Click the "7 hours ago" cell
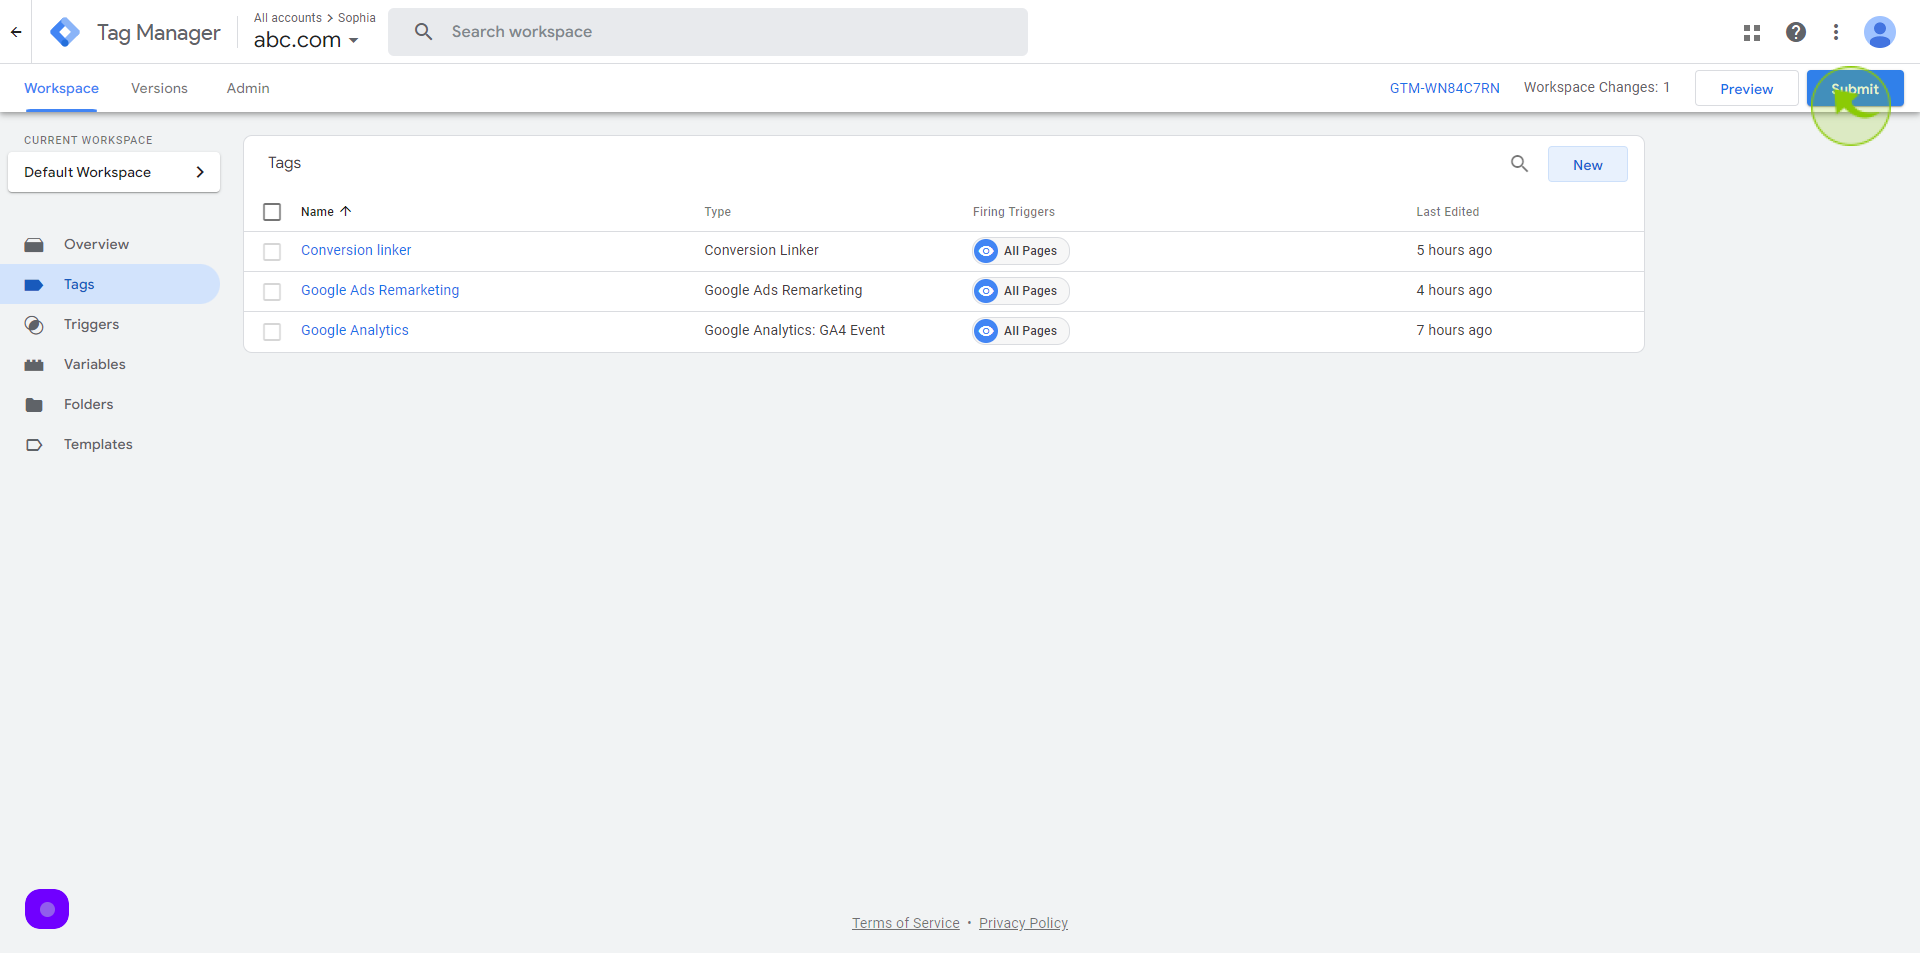Screen dimensions: 1920x953 coord(1454,330)
